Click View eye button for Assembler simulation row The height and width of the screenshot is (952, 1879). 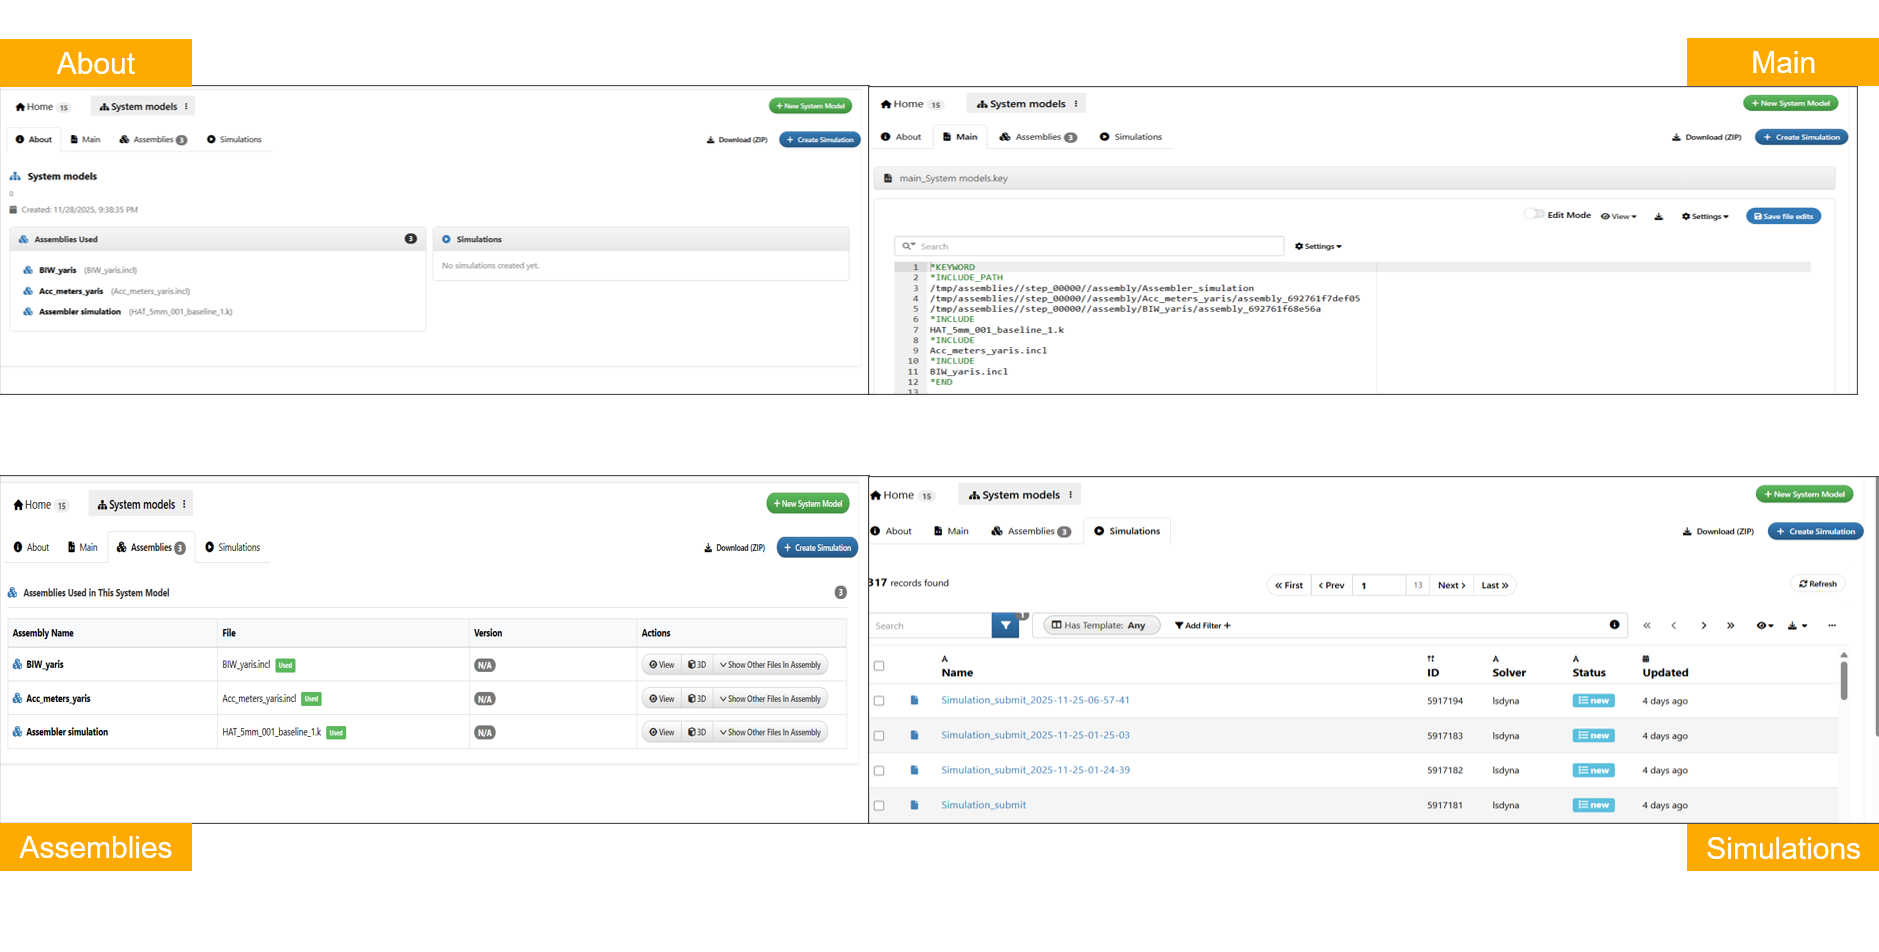coord(661,733)
